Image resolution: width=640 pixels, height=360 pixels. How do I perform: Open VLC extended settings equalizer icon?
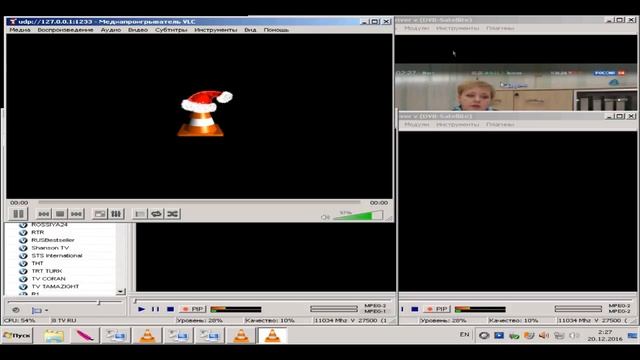(116, 214)
